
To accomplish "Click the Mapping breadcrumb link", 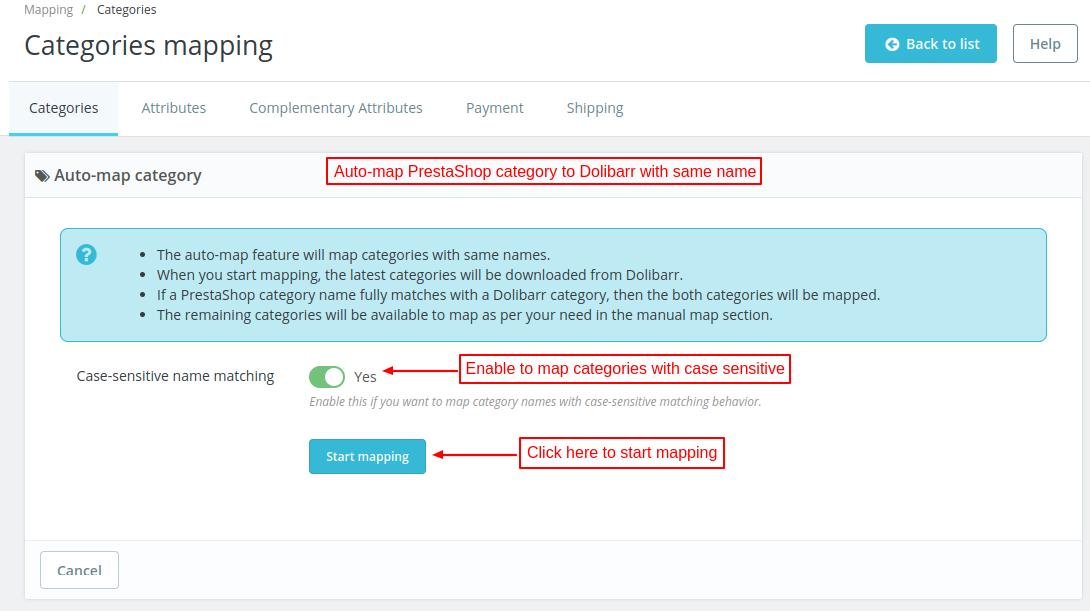I will pyautogui.click(x=48, y=10).
